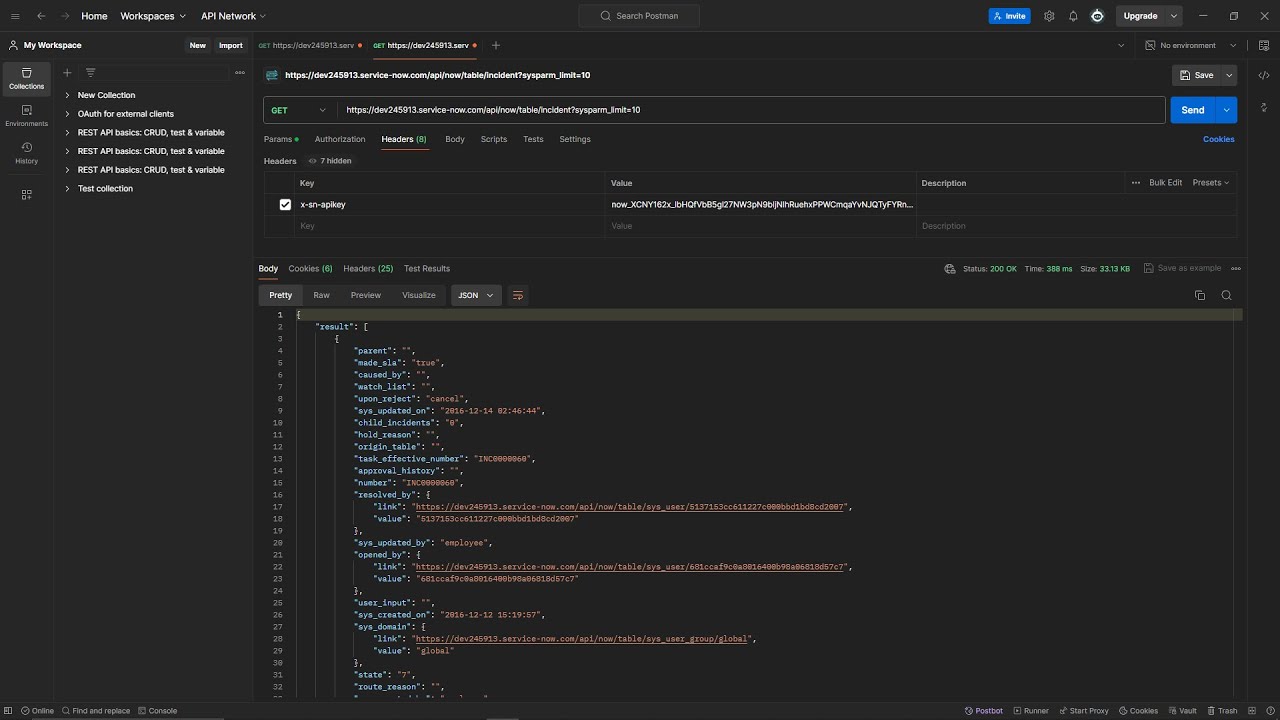Click the Save button

(x=1197, y=75)
